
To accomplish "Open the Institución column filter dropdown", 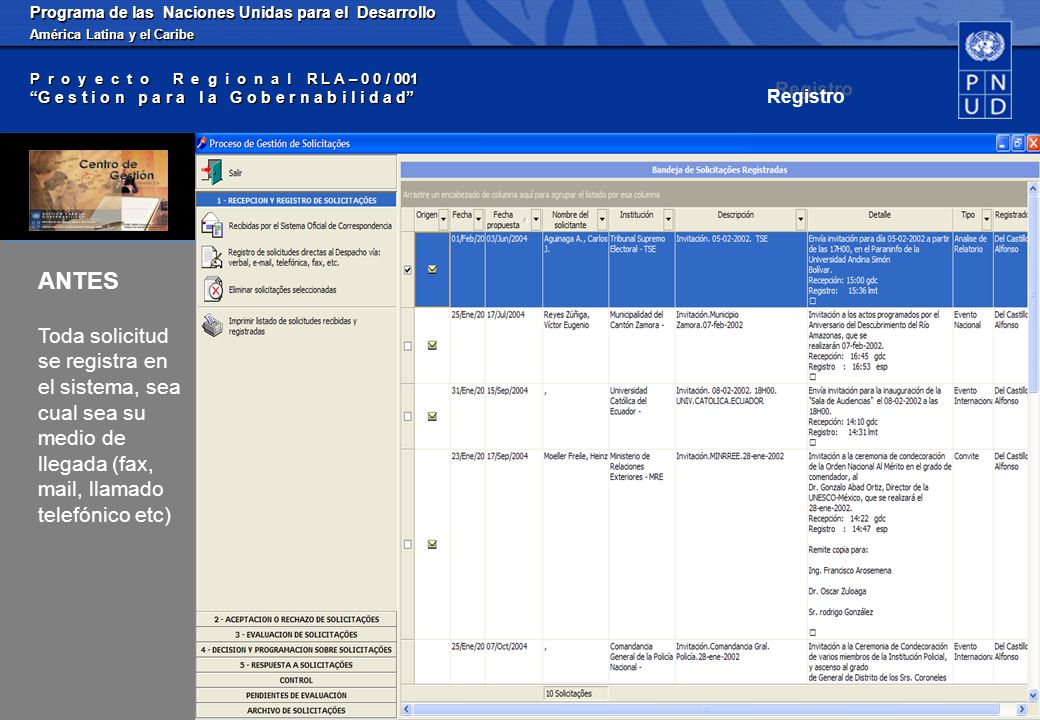I will point(668,219).
